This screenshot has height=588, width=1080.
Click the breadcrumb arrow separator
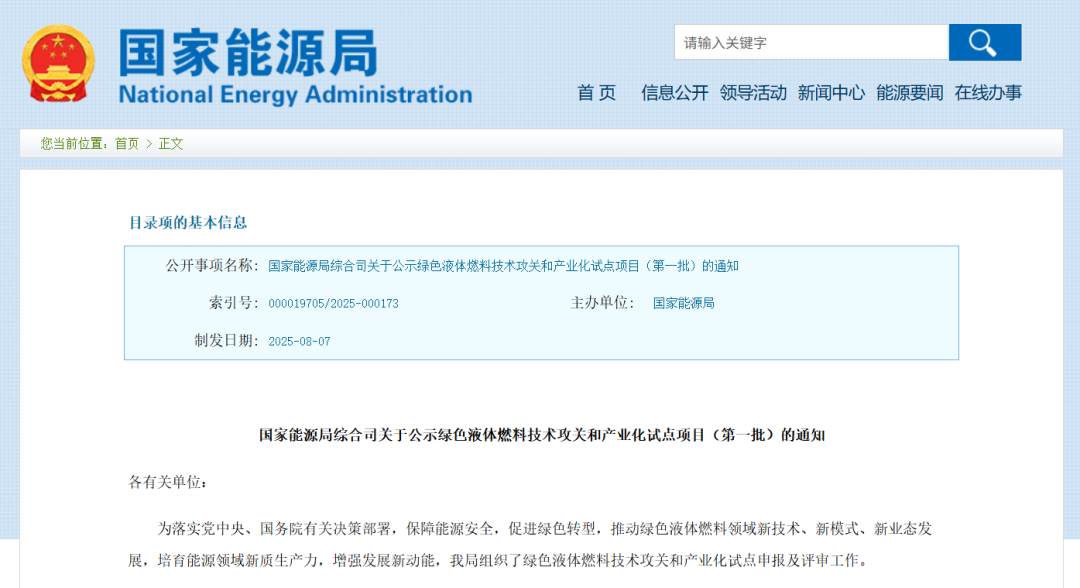click(x=149, y=144)
